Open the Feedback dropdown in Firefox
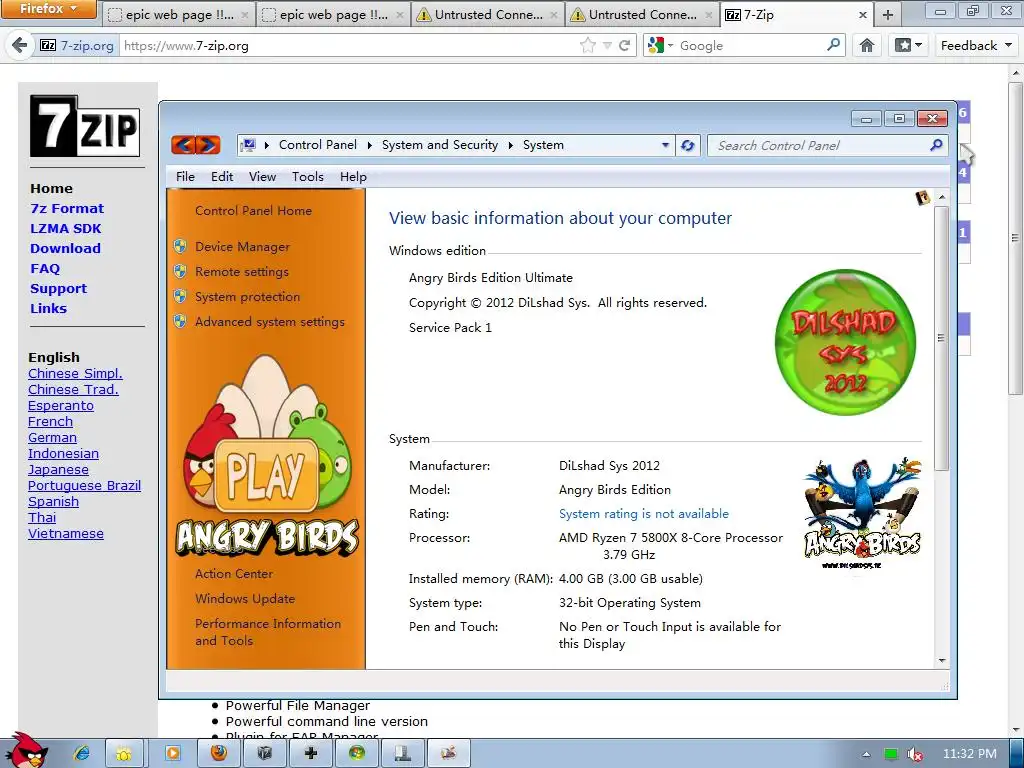The height and width of the screenshot is (768, 1024). pos(976,45)
